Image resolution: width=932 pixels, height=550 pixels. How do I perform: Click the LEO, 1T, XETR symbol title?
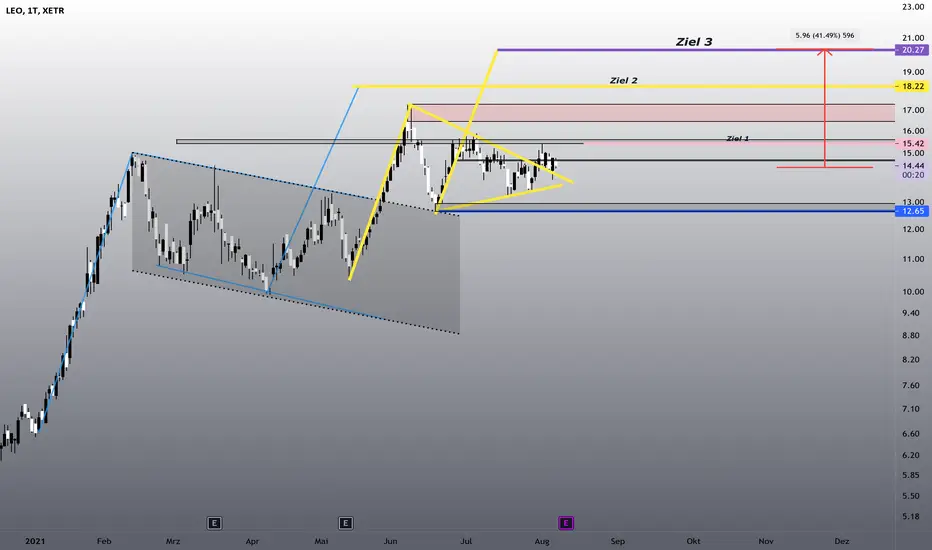tap(35, 11)
